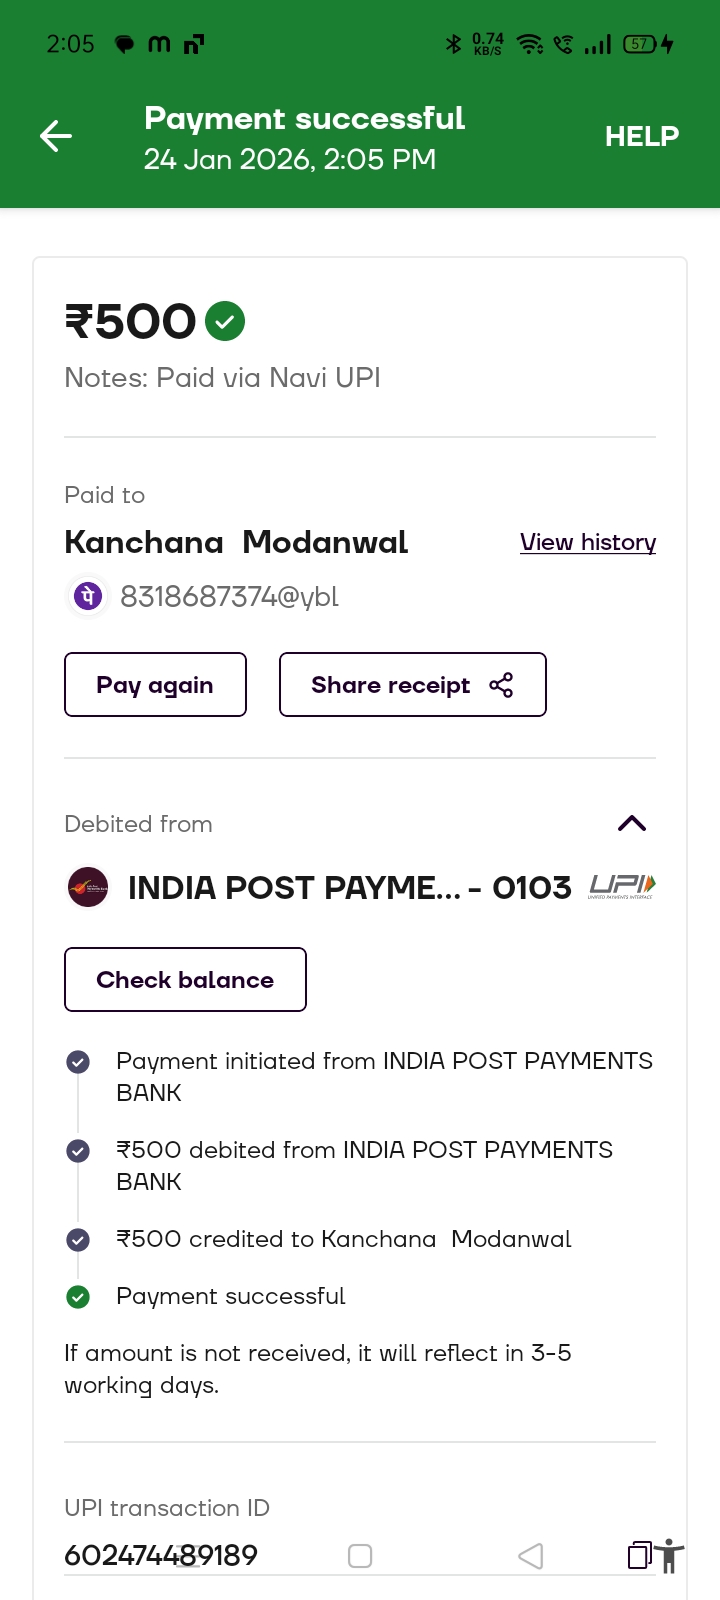Tap the PhonePe icon beside UPI ID
This screenshot has height=1600, width=720.
point(88,597)
